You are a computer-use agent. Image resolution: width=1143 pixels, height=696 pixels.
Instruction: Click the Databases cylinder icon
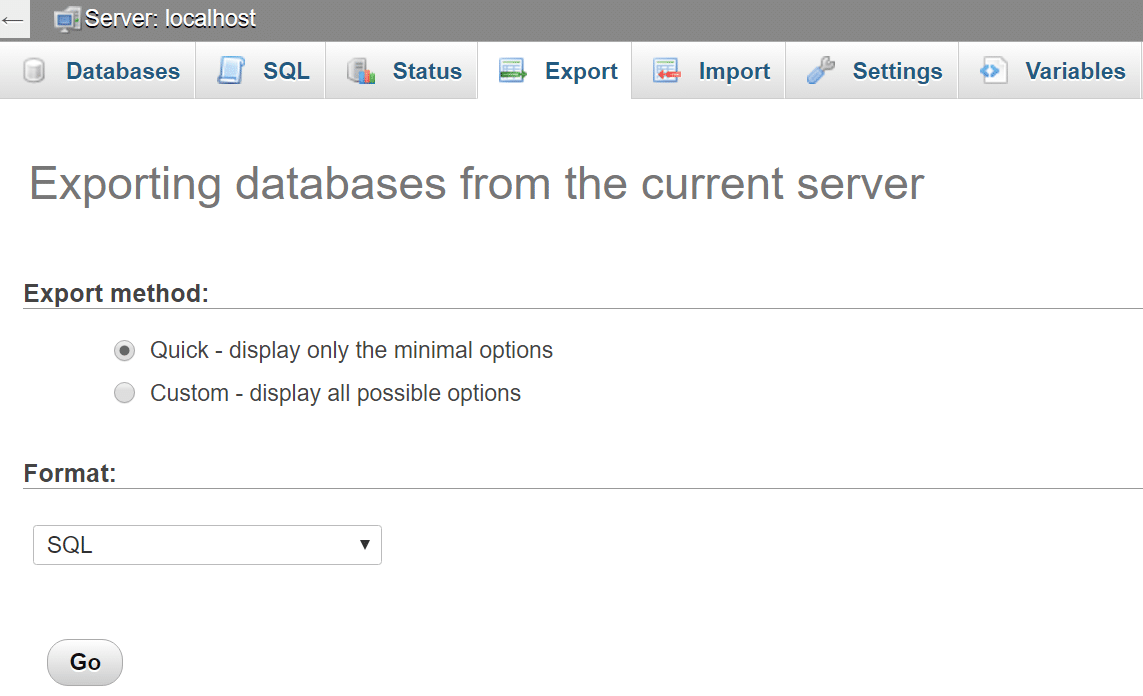pyautogui.click(x=34, y=72)
